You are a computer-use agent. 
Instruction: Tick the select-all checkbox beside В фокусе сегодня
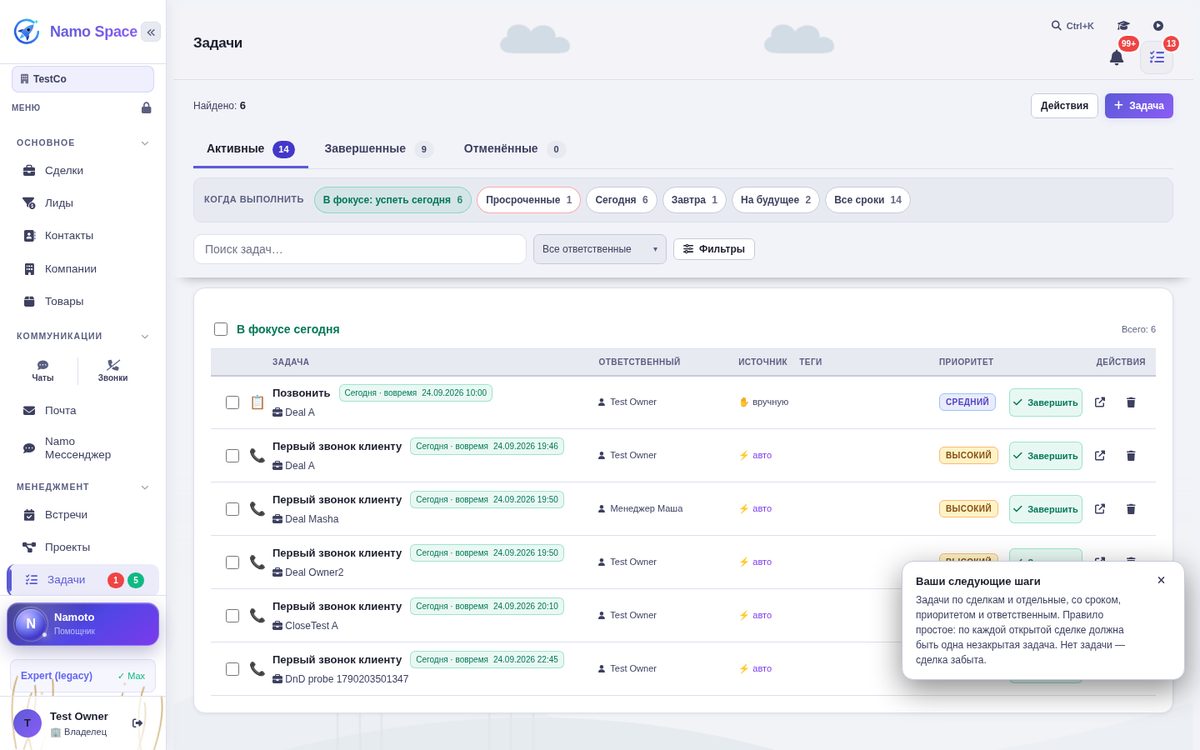pos(221,329)
